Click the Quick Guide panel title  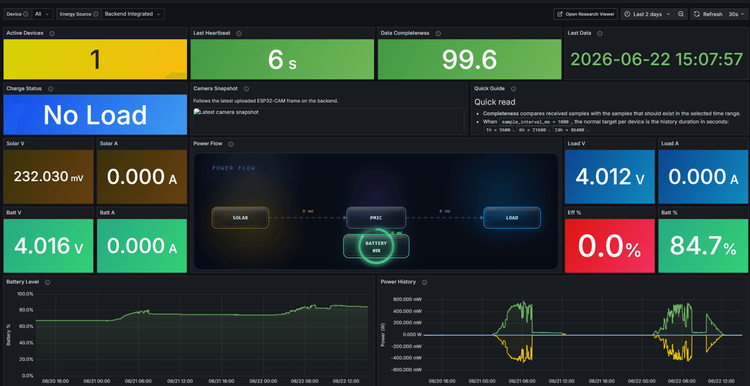pos(489,88)
